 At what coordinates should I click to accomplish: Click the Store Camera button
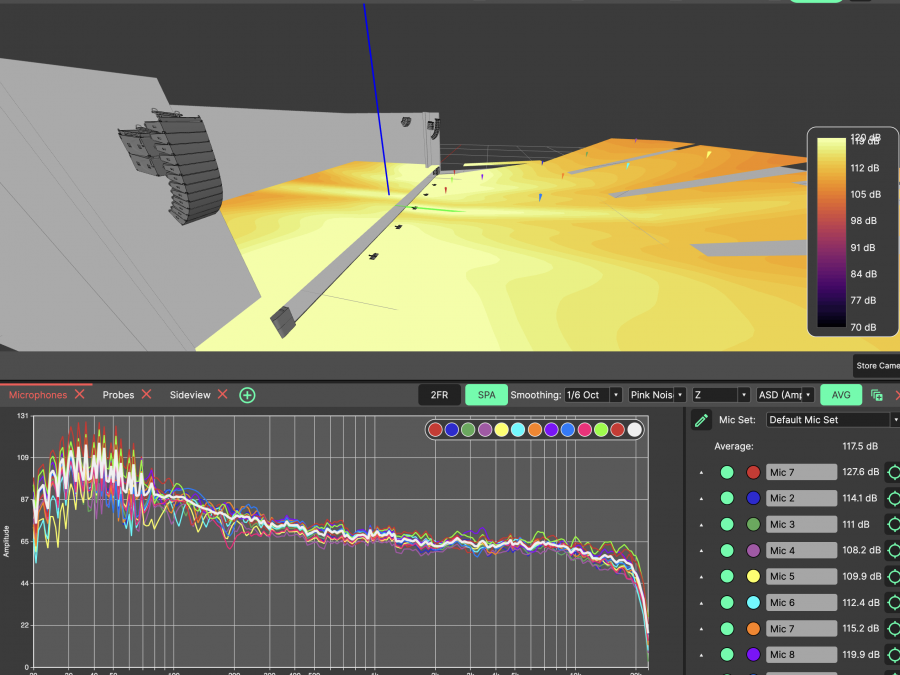point(877,366)
